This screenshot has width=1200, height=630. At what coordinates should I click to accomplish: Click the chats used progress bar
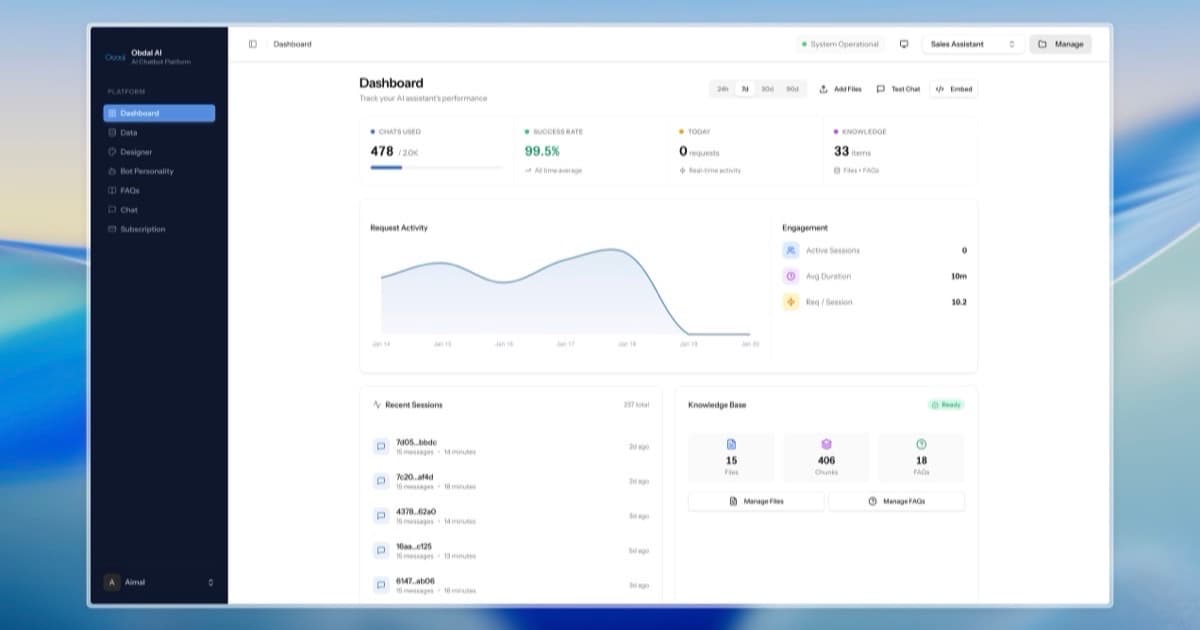437,168
